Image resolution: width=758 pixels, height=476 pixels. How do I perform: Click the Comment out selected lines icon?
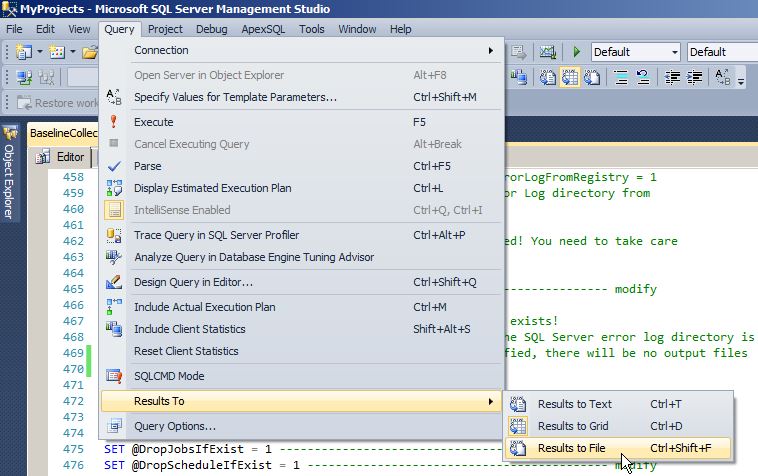coord(621,77)
